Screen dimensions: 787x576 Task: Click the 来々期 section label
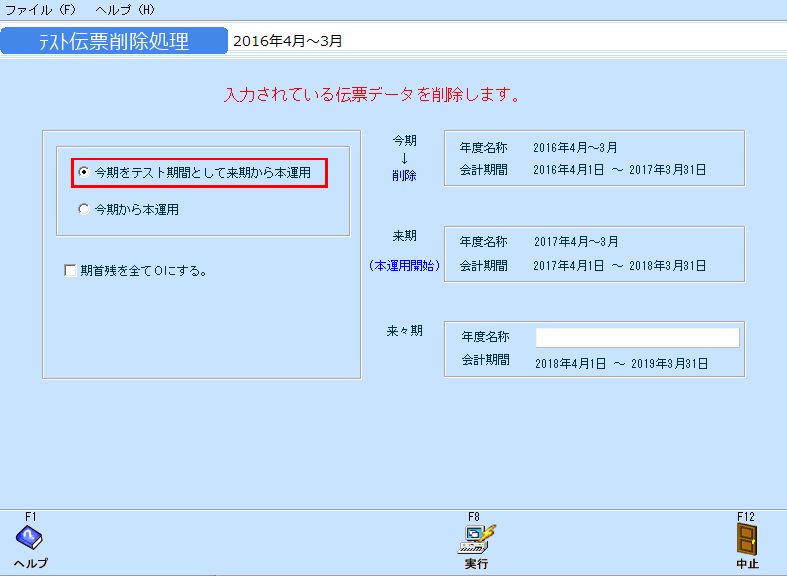[x=405, y=331]
